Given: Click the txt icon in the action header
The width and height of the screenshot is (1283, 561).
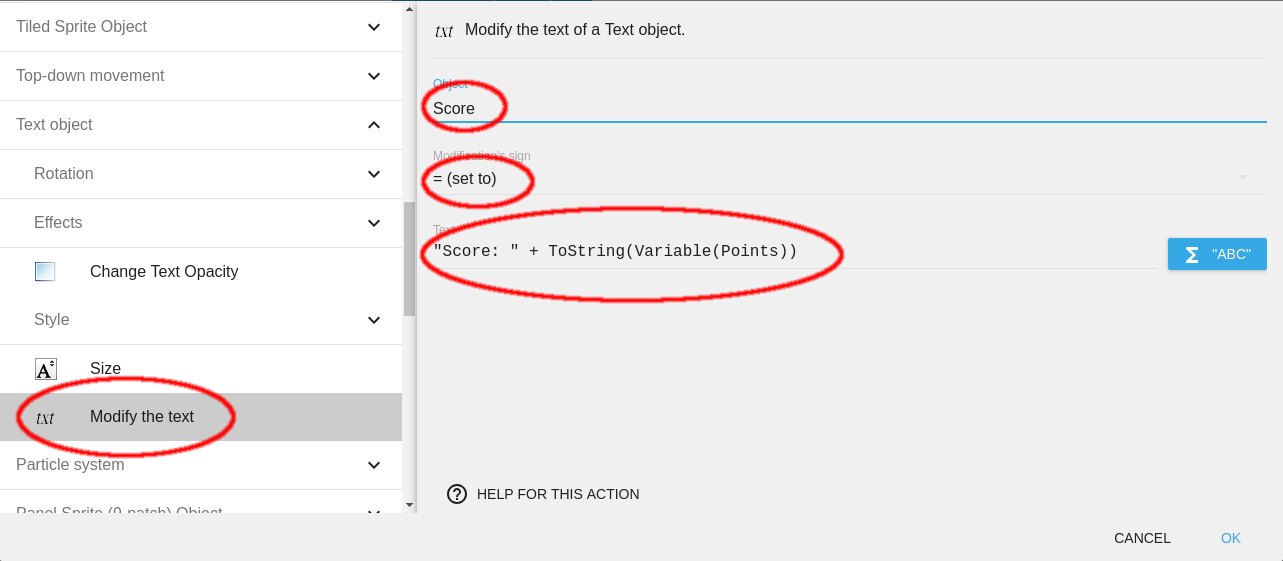Looking at the screenshot, I should tap(444, 31).
